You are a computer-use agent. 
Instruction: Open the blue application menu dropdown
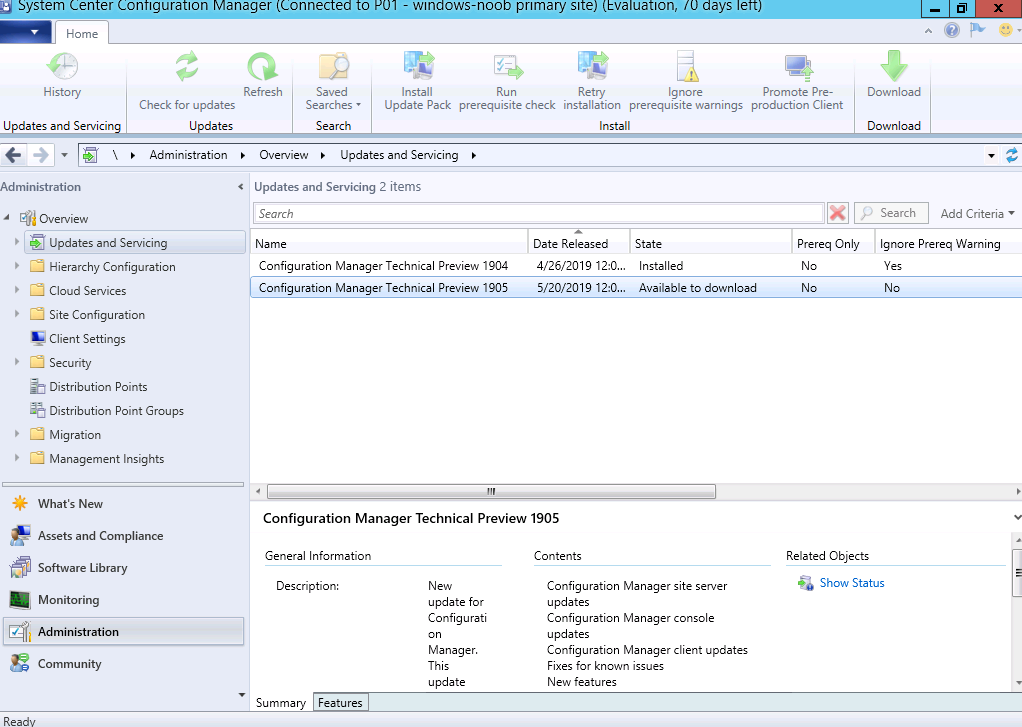tap(27, 32)
